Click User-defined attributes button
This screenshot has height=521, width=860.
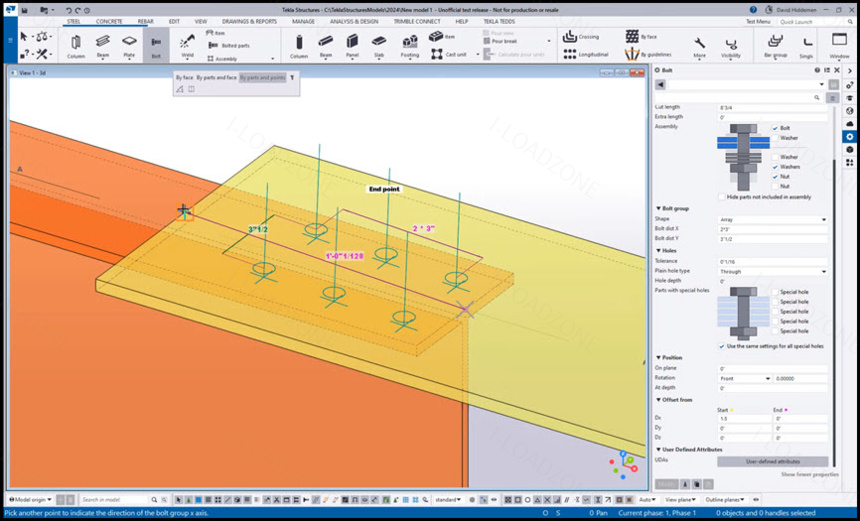click(x=772, y=462)
